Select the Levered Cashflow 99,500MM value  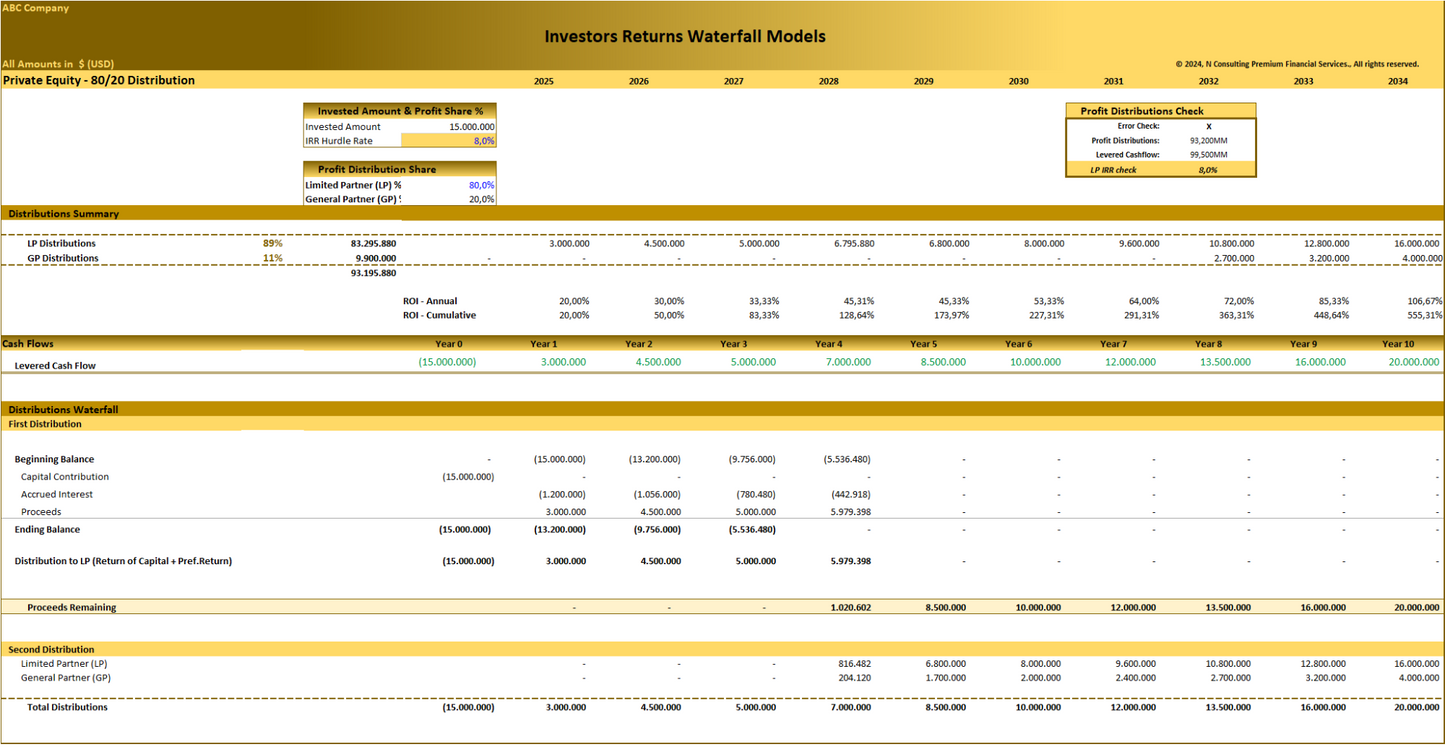pyautogui.click(x=1208, y=155)
